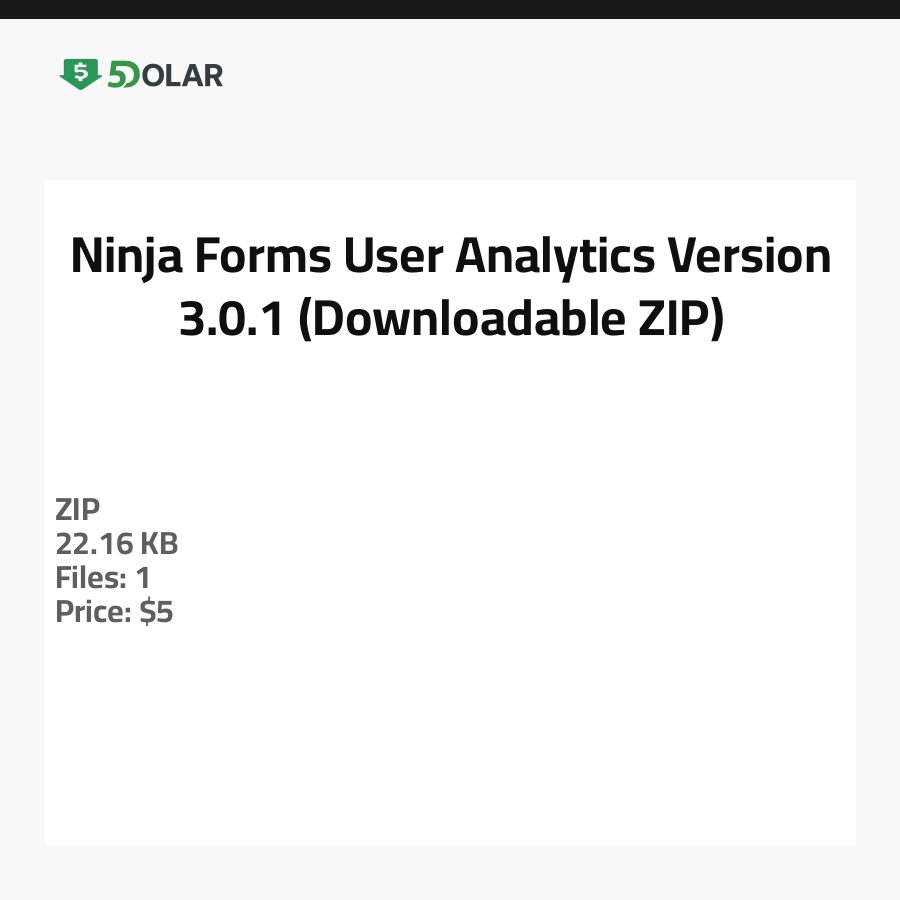The width and height of the screenshot is (900, 900).
Task: Click the word "Forms" in the heading
Action: 262,257
